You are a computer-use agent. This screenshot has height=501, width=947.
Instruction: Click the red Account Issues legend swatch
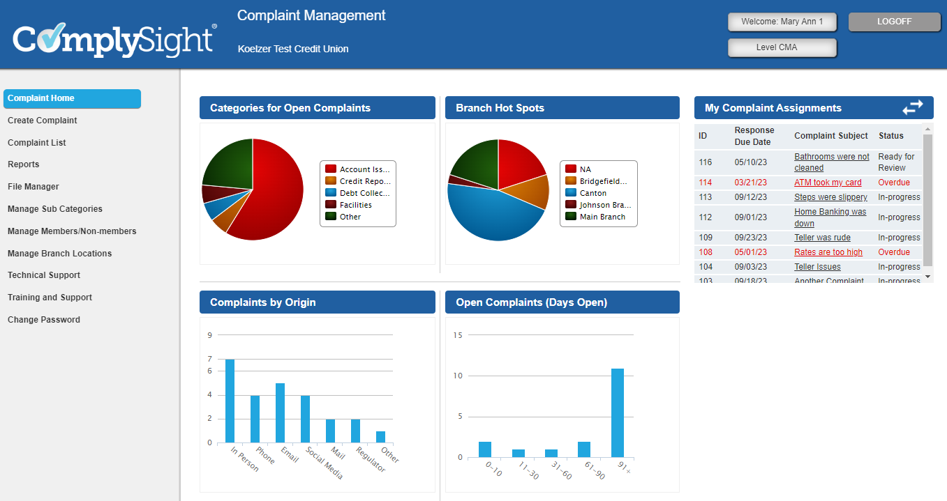330,169
